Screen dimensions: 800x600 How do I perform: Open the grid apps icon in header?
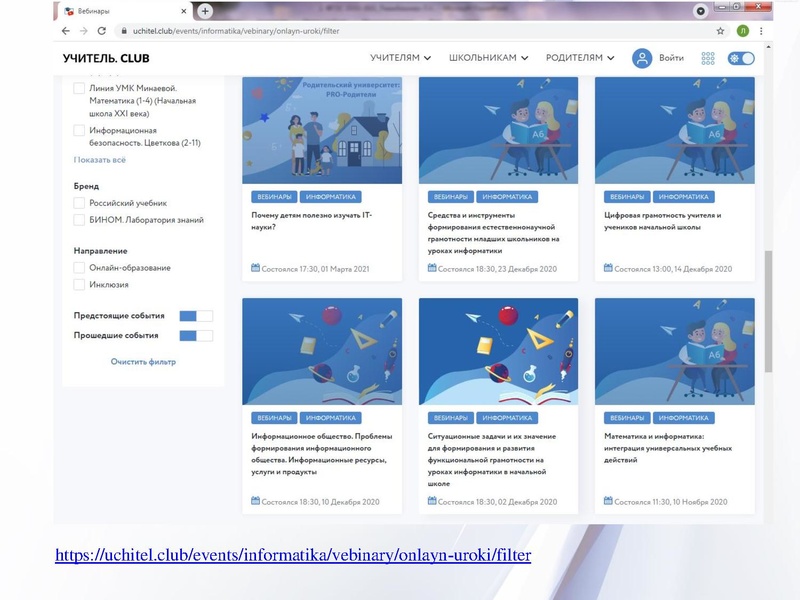[x=708, y=58]
